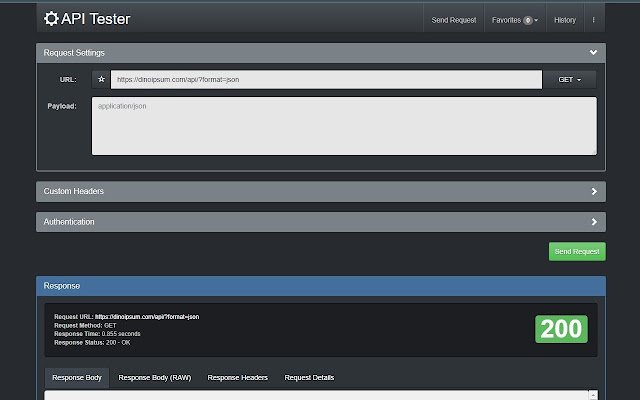The height and width of the screenshot is (400, 640).
Task: Switch to the Response Body (RAW) tab
Action: click(x=155, y=378)
